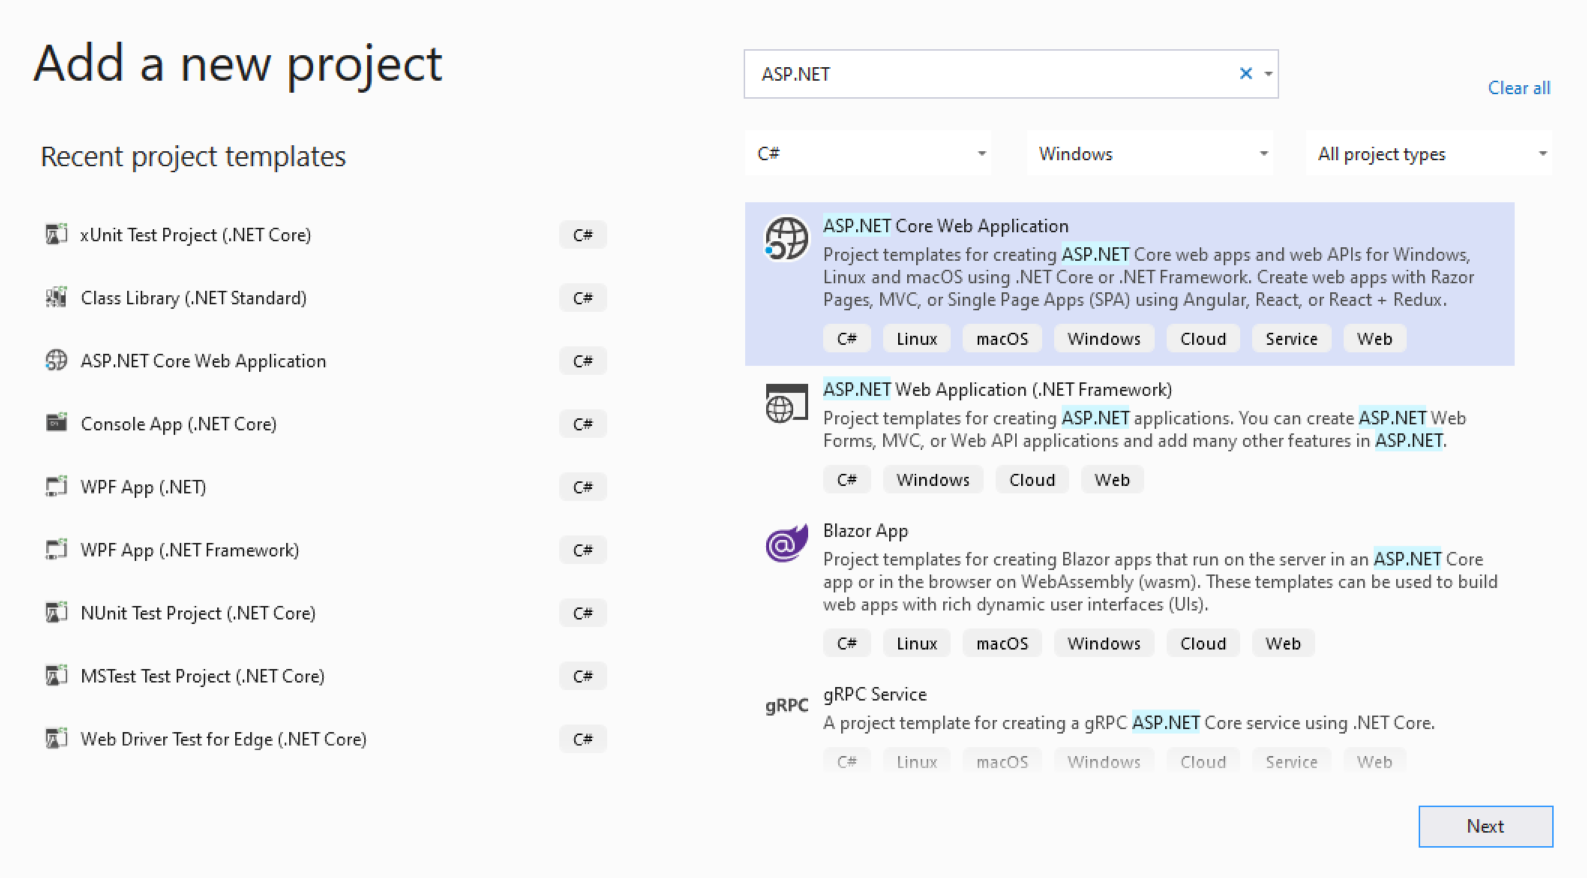Click the C# tag next to Class Library
This screenshot has height=878, width=1587.
[583, 298]
